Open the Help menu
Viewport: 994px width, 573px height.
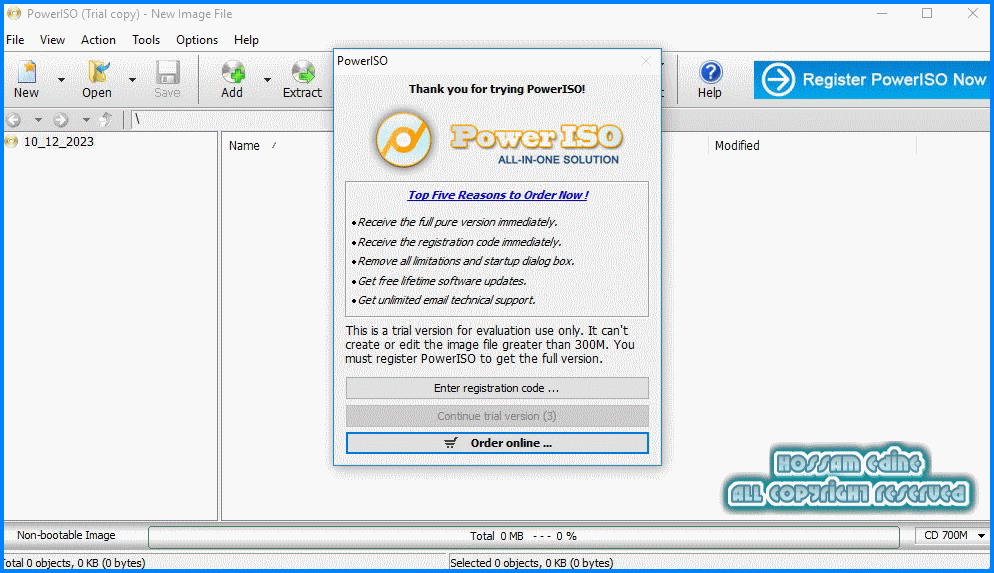(246, 40)
